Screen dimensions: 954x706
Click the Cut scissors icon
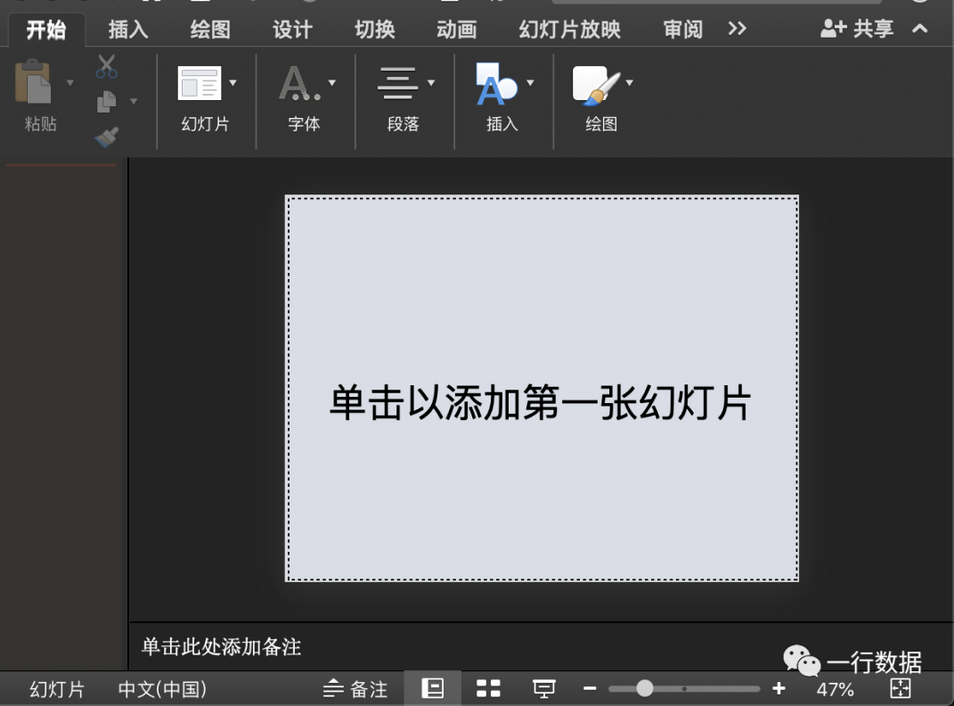[106, 66]
